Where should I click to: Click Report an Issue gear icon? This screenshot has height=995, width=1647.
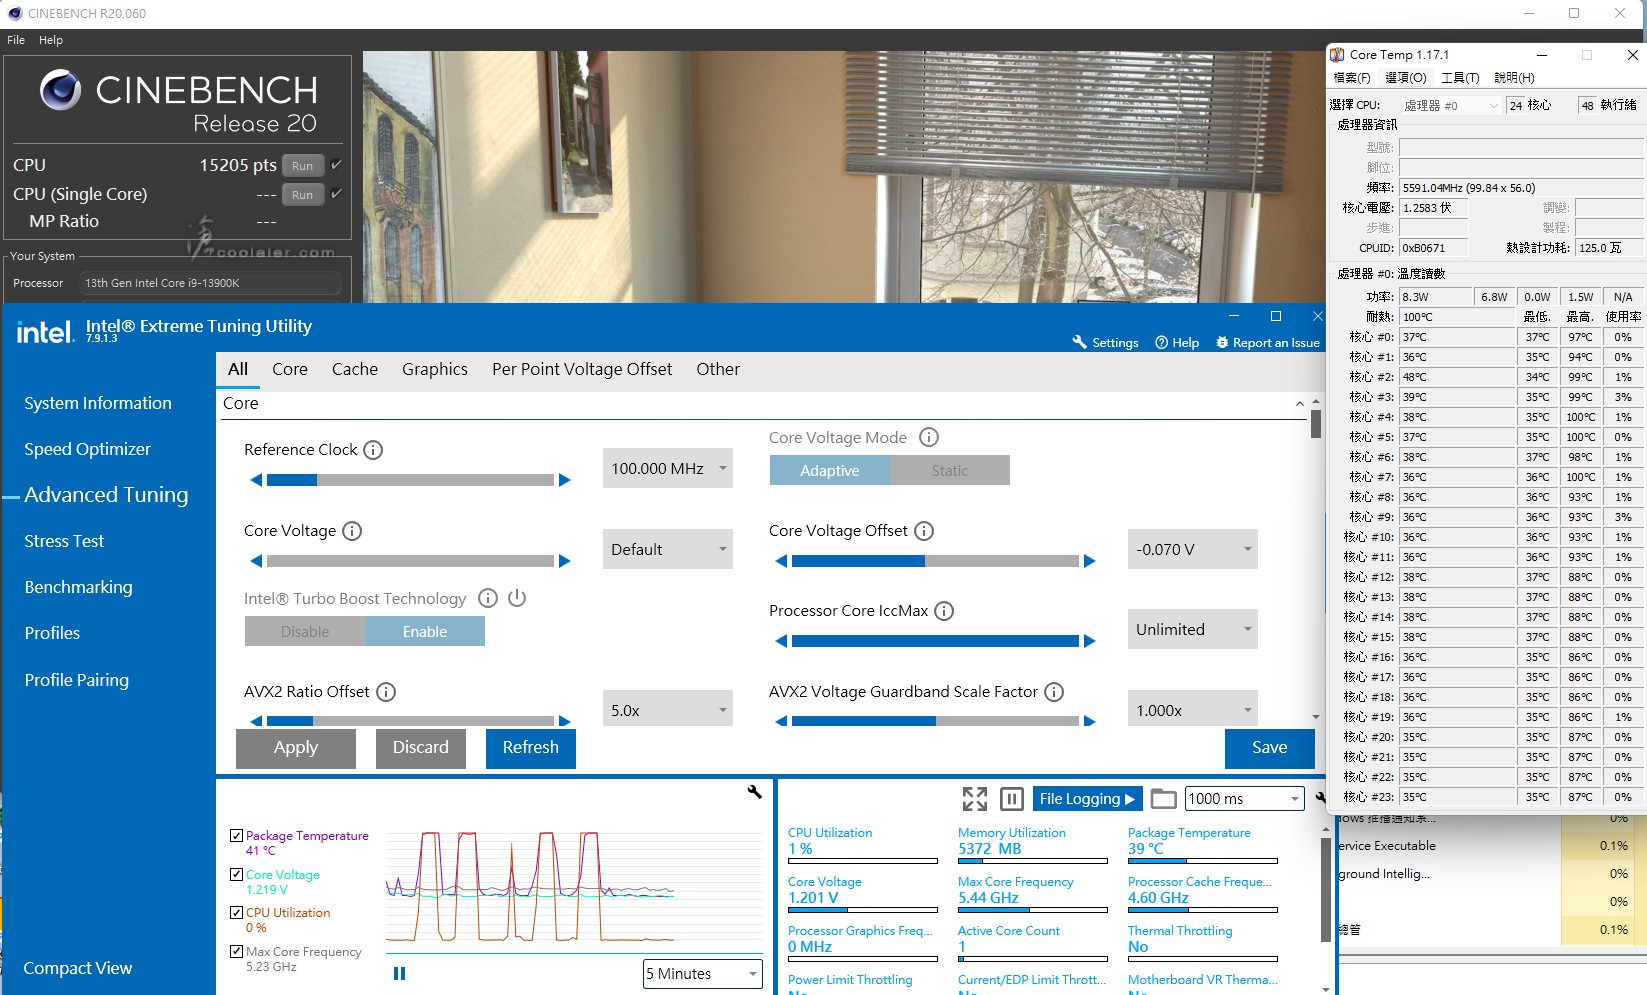1222,342
